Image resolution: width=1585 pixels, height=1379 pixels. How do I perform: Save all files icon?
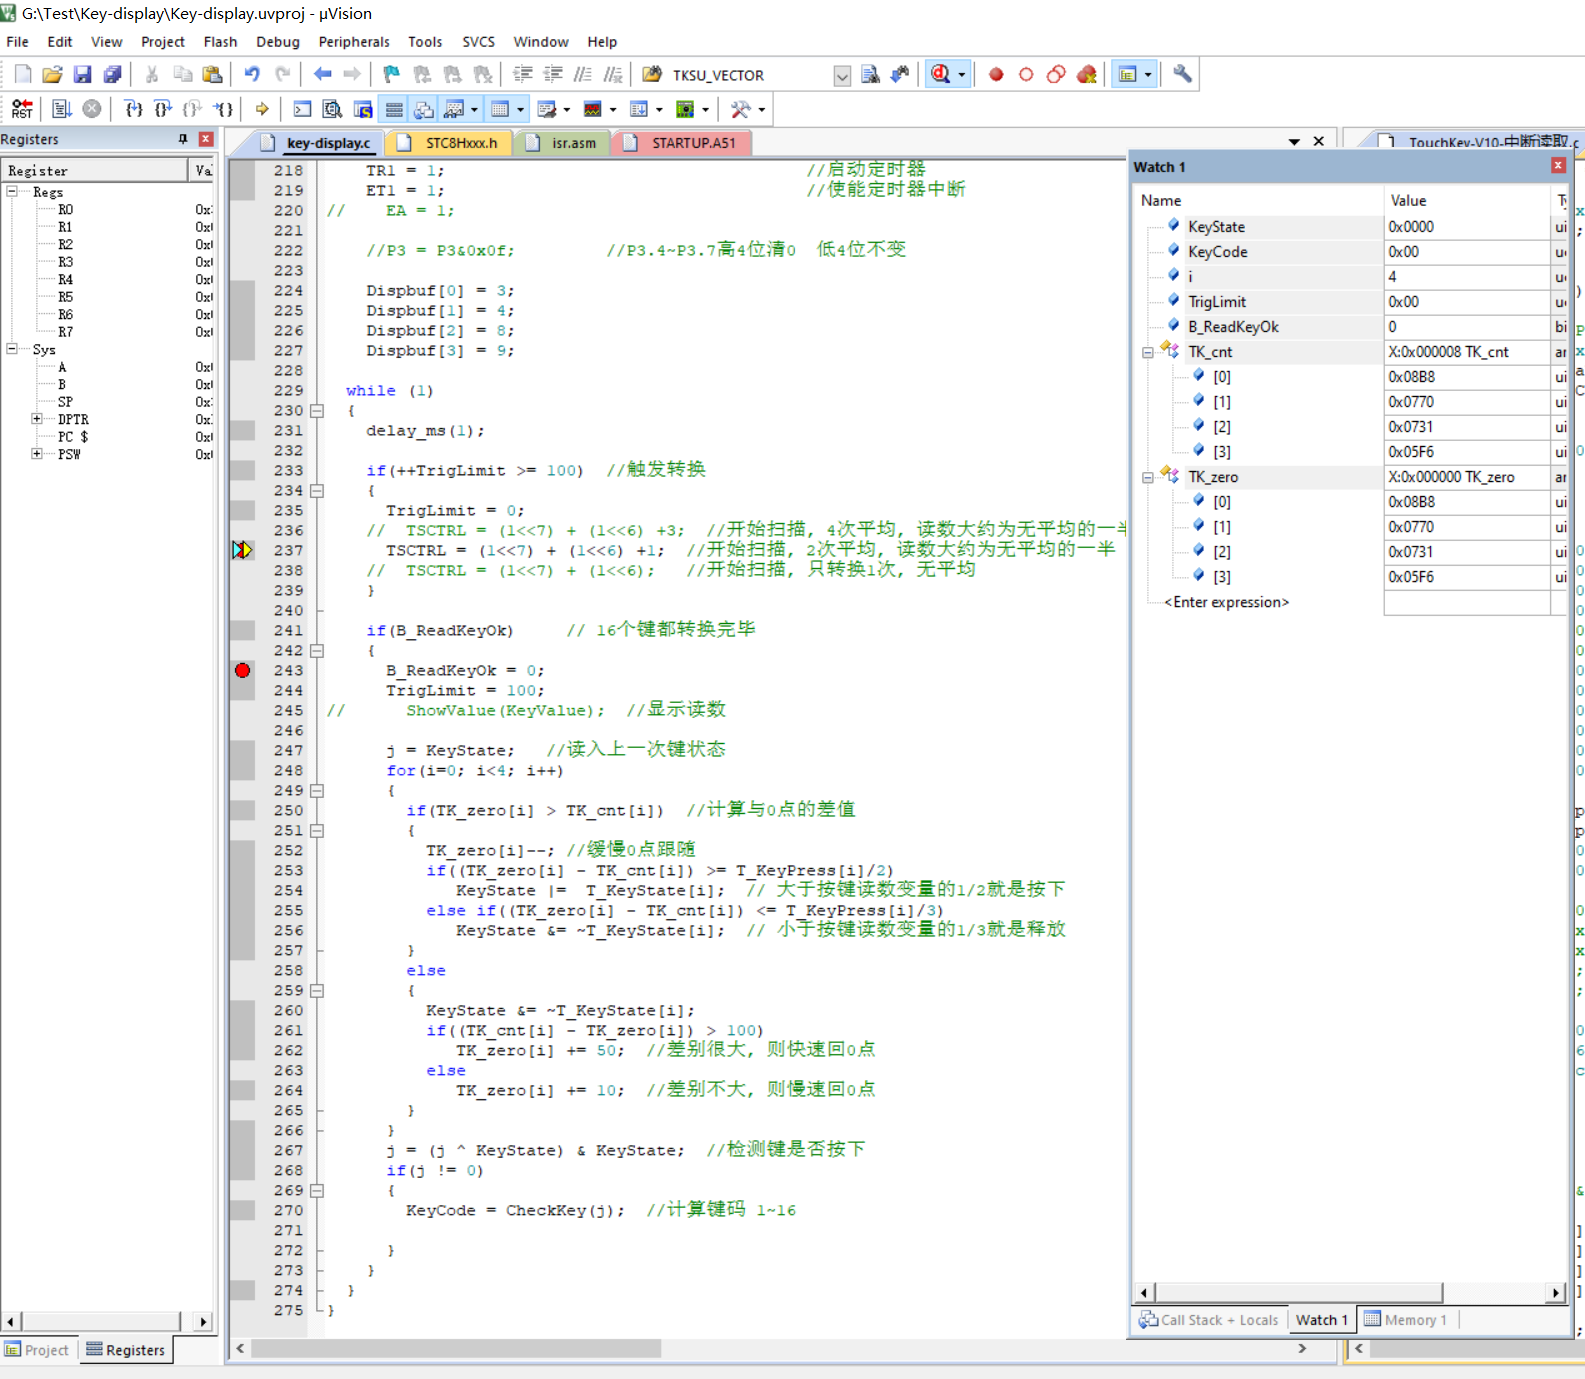[x=113, y=74]
